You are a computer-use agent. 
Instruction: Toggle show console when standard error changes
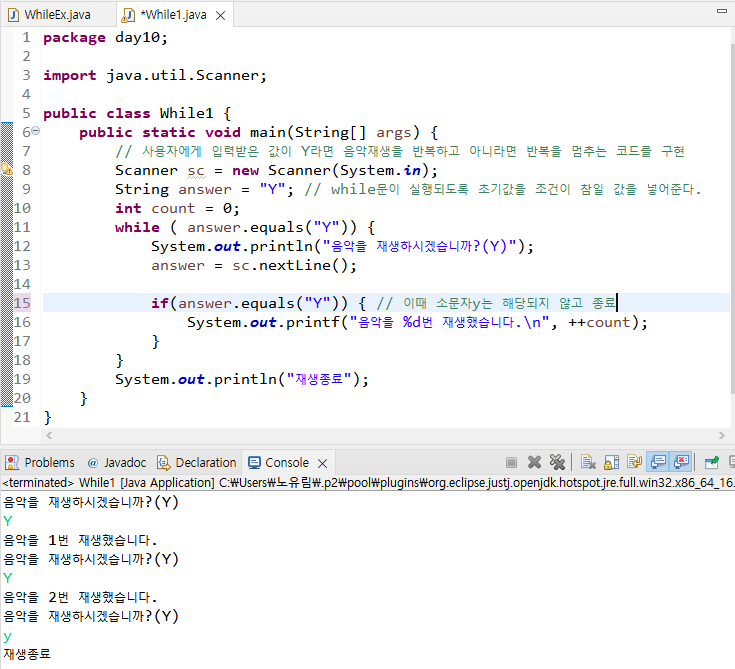click(x=681, y=463)
